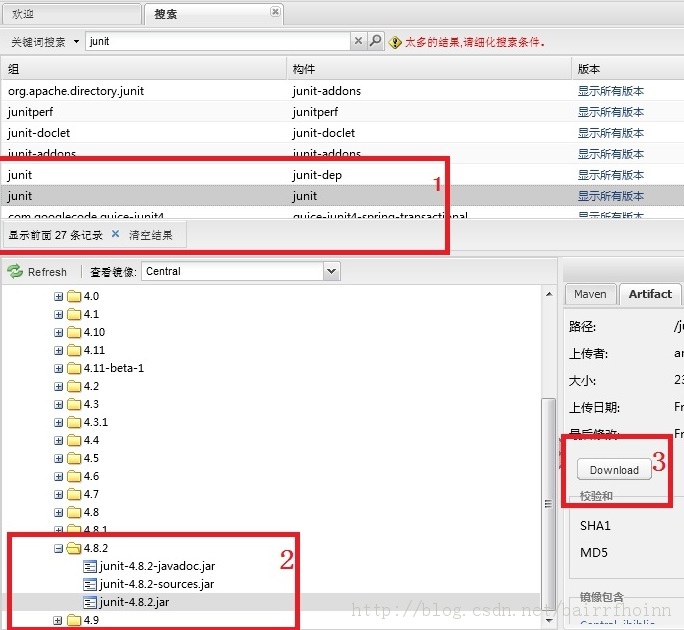Viewport: 684px width, 630px height.
Task: Click the 4.10 folder icon
Action: 74,332
